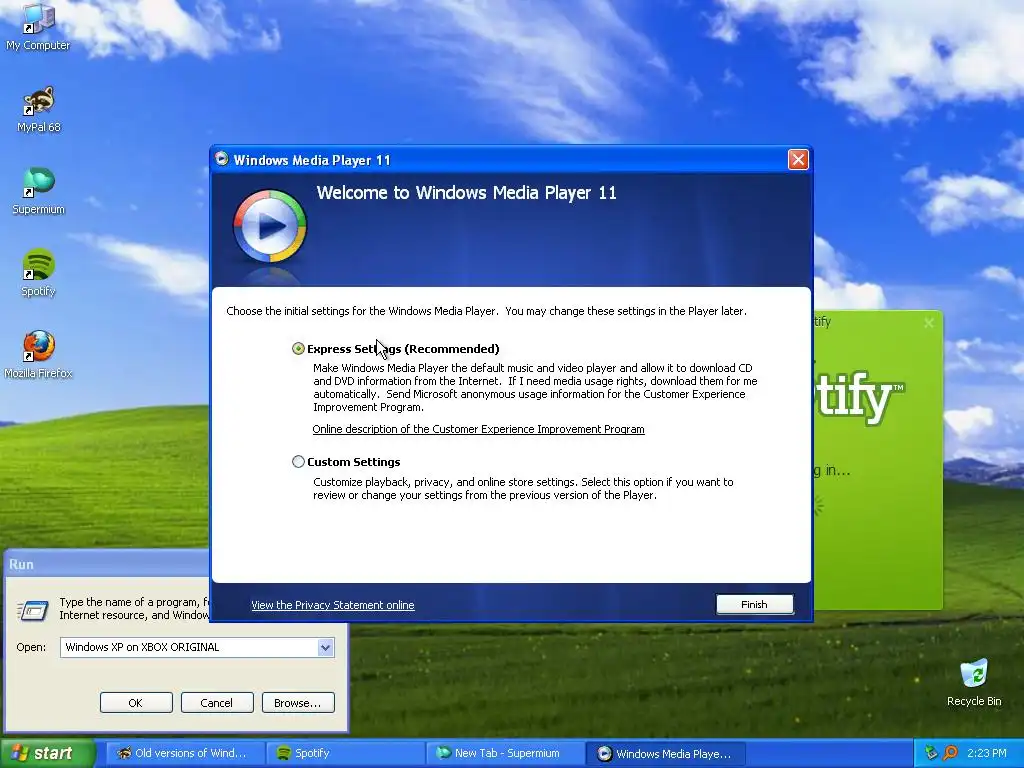Switch to New Tab - Supermium taskbar button
Viewport: 1024px width, 768px height.
[505, 753]
